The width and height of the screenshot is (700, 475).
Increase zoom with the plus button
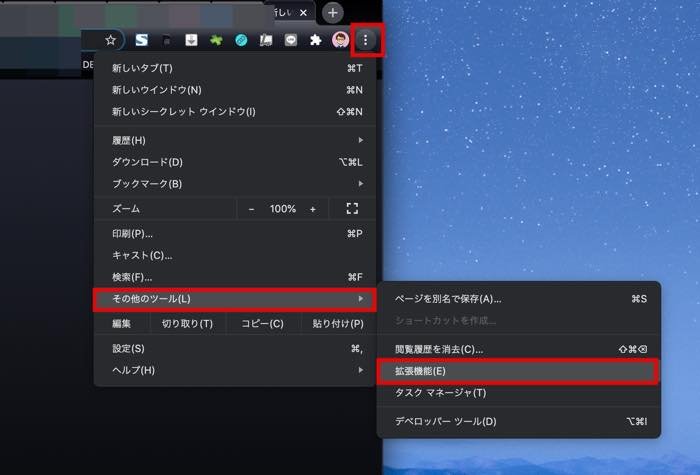coord(313,209)
